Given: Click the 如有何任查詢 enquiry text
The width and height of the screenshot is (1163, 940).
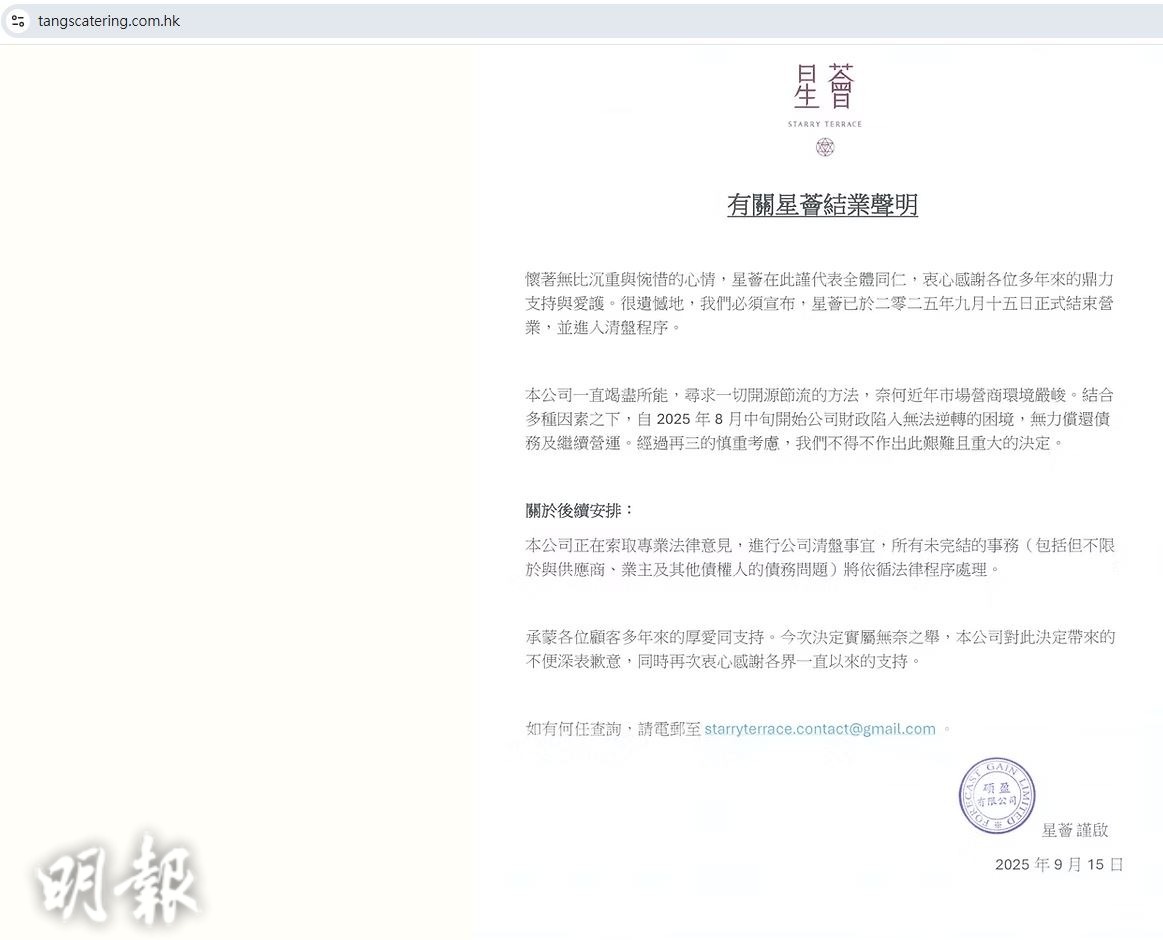Looking at the screenshot, I should pos(613,729).
